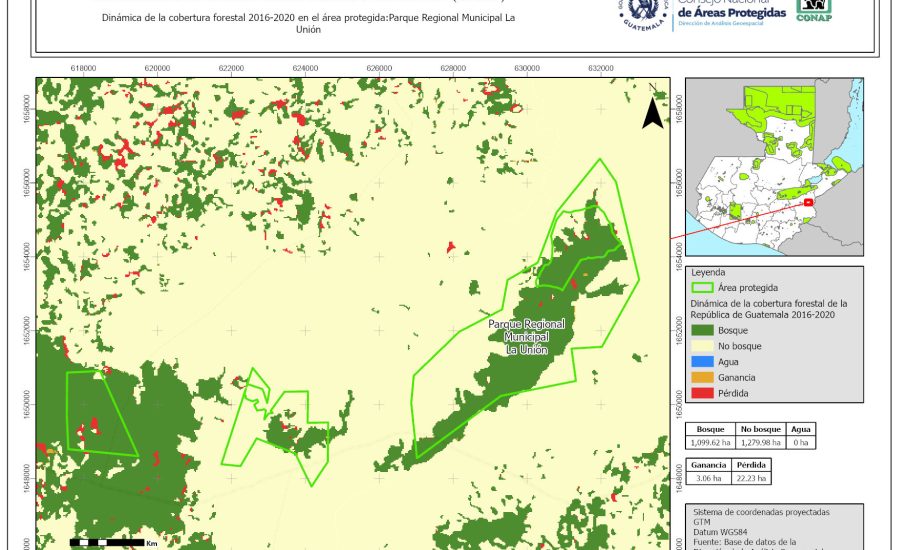The height and width of the screenshot is (550, 900).
Task: Click the north arrow compass symbol
Action: point(652,112)
